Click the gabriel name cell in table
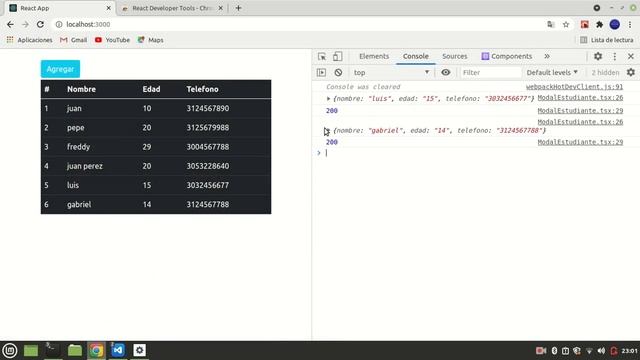The width and height of the screenshot is (640, 360). [x=79, y=204]
